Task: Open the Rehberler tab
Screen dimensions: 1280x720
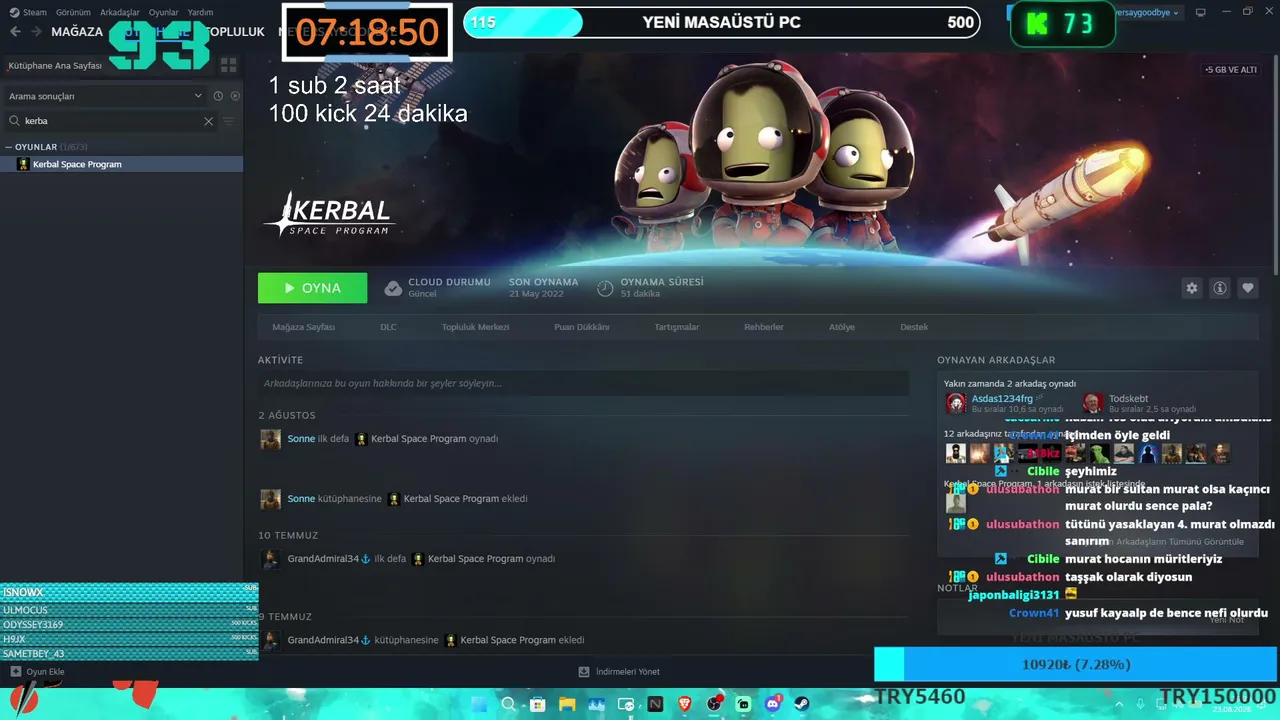Action: click(x=764, y=327)
